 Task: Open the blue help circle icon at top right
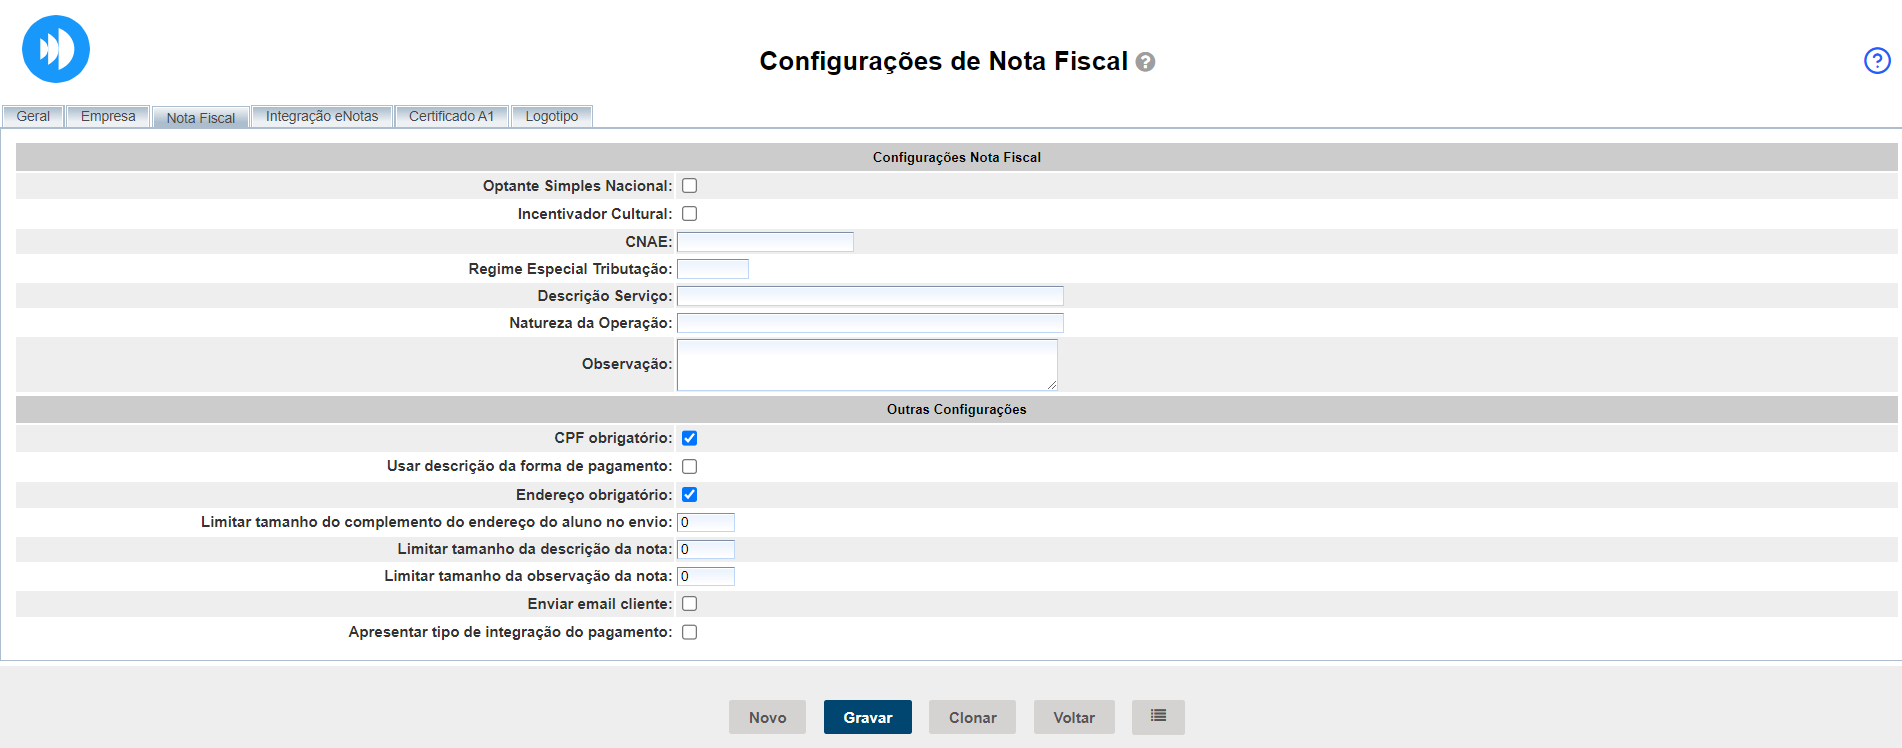tap(1877, 61)
